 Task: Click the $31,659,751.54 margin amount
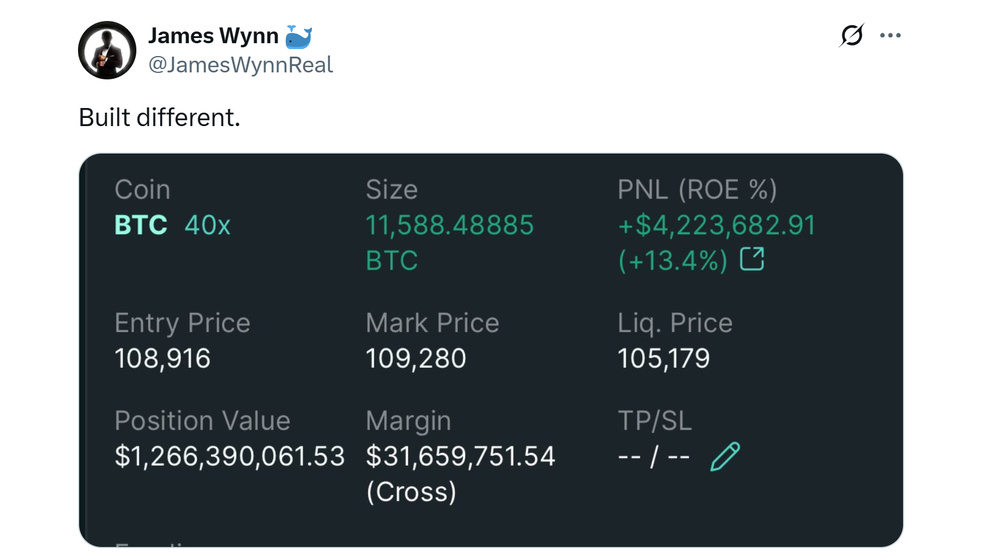[x=460, y=456]
